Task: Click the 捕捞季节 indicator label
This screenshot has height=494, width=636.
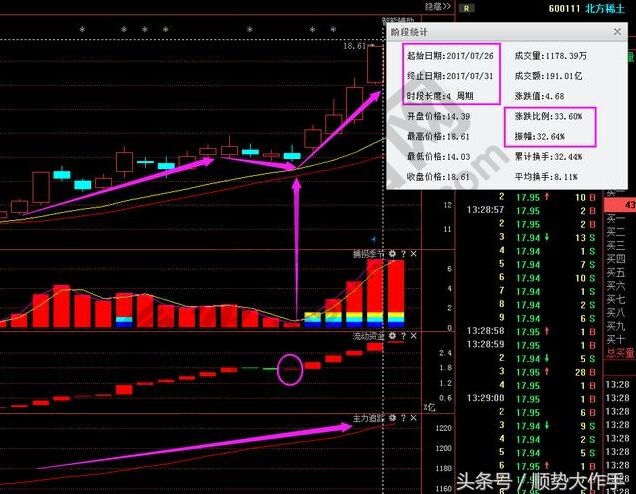Action: [368, 254]
